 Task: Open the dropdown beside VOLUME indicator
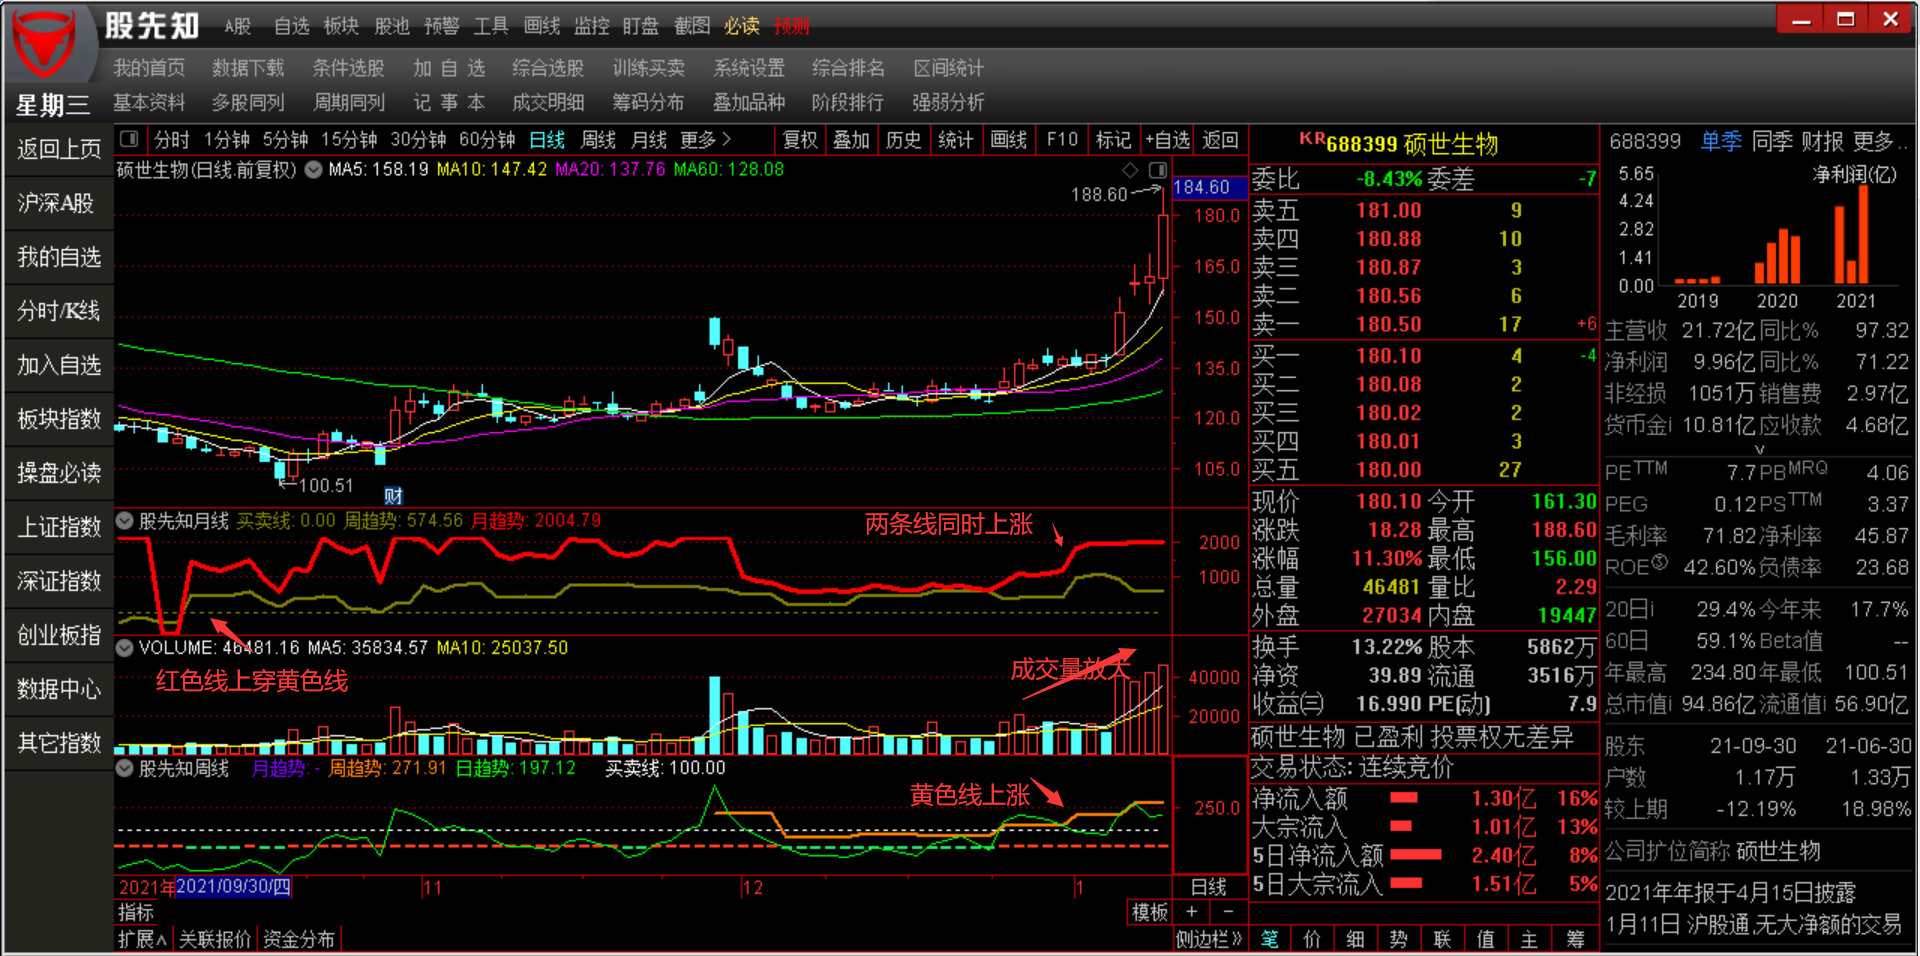pyautogui.click(x=125, y=648)
